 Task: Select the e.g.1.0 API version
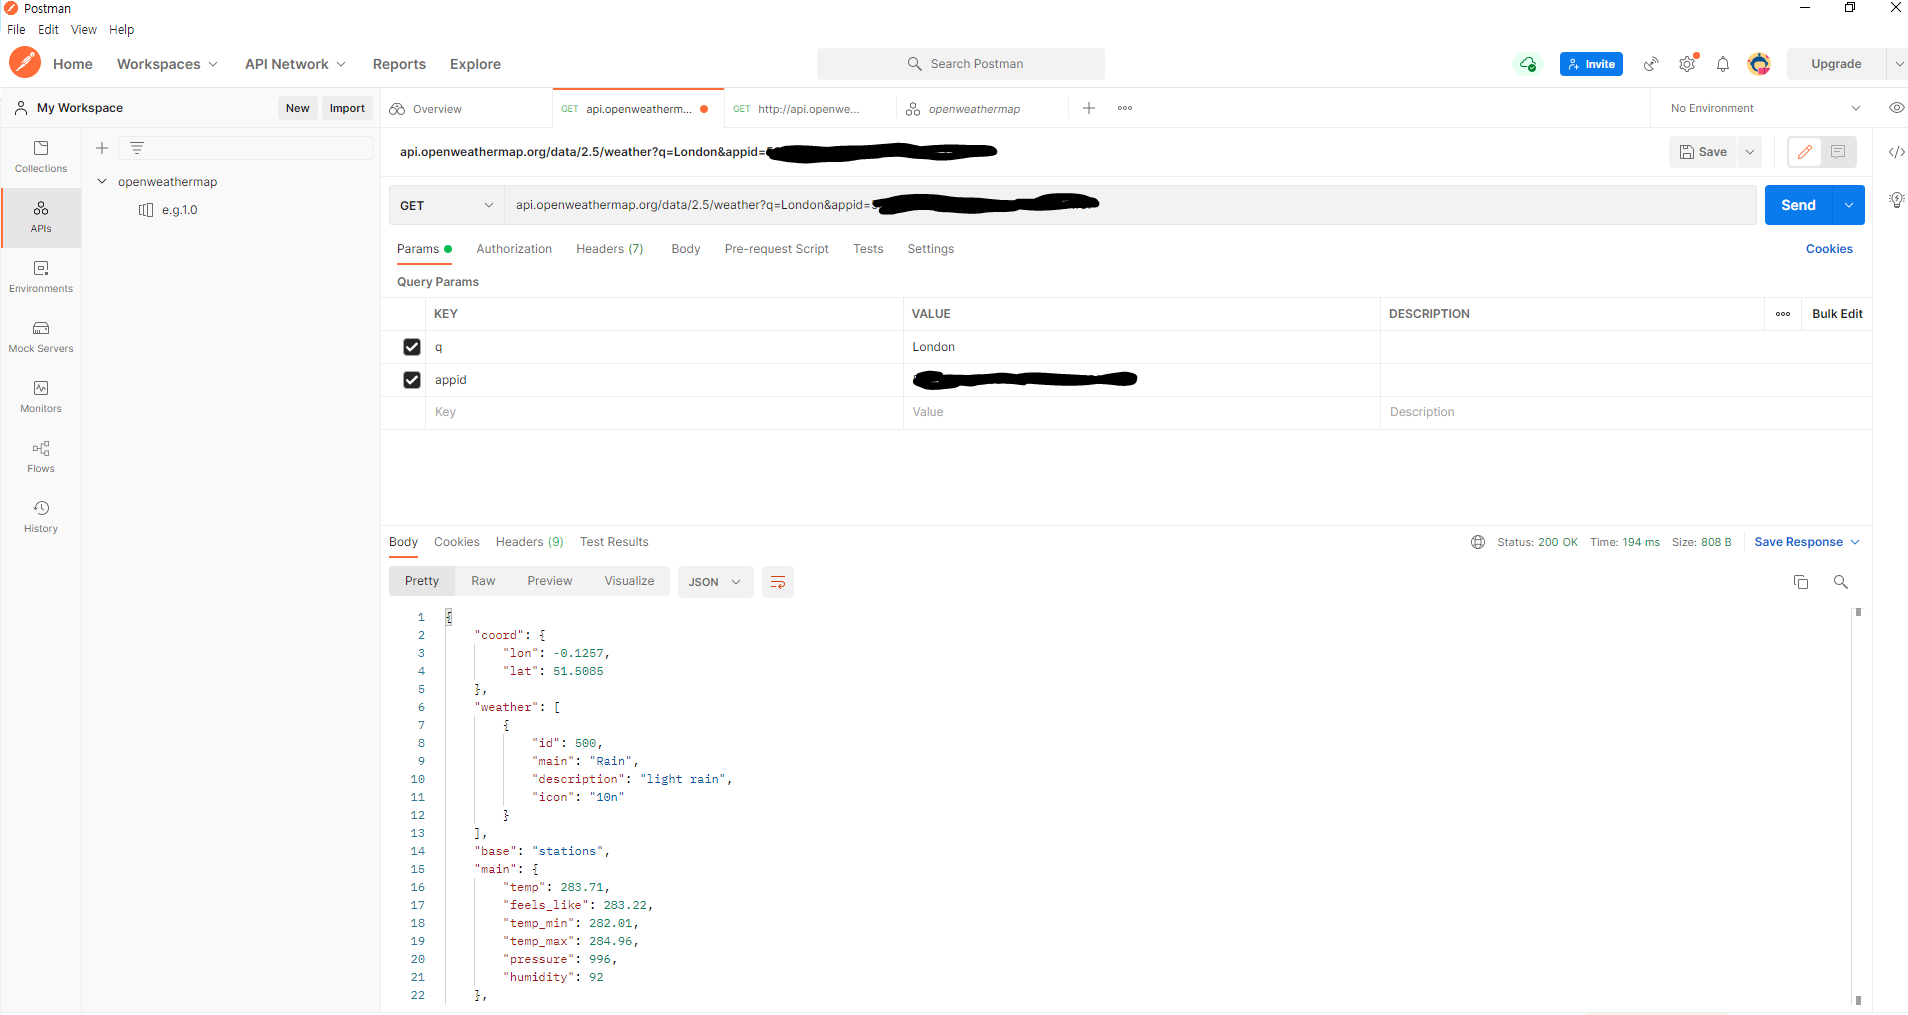pyautogui.click(x=179, y=210)
